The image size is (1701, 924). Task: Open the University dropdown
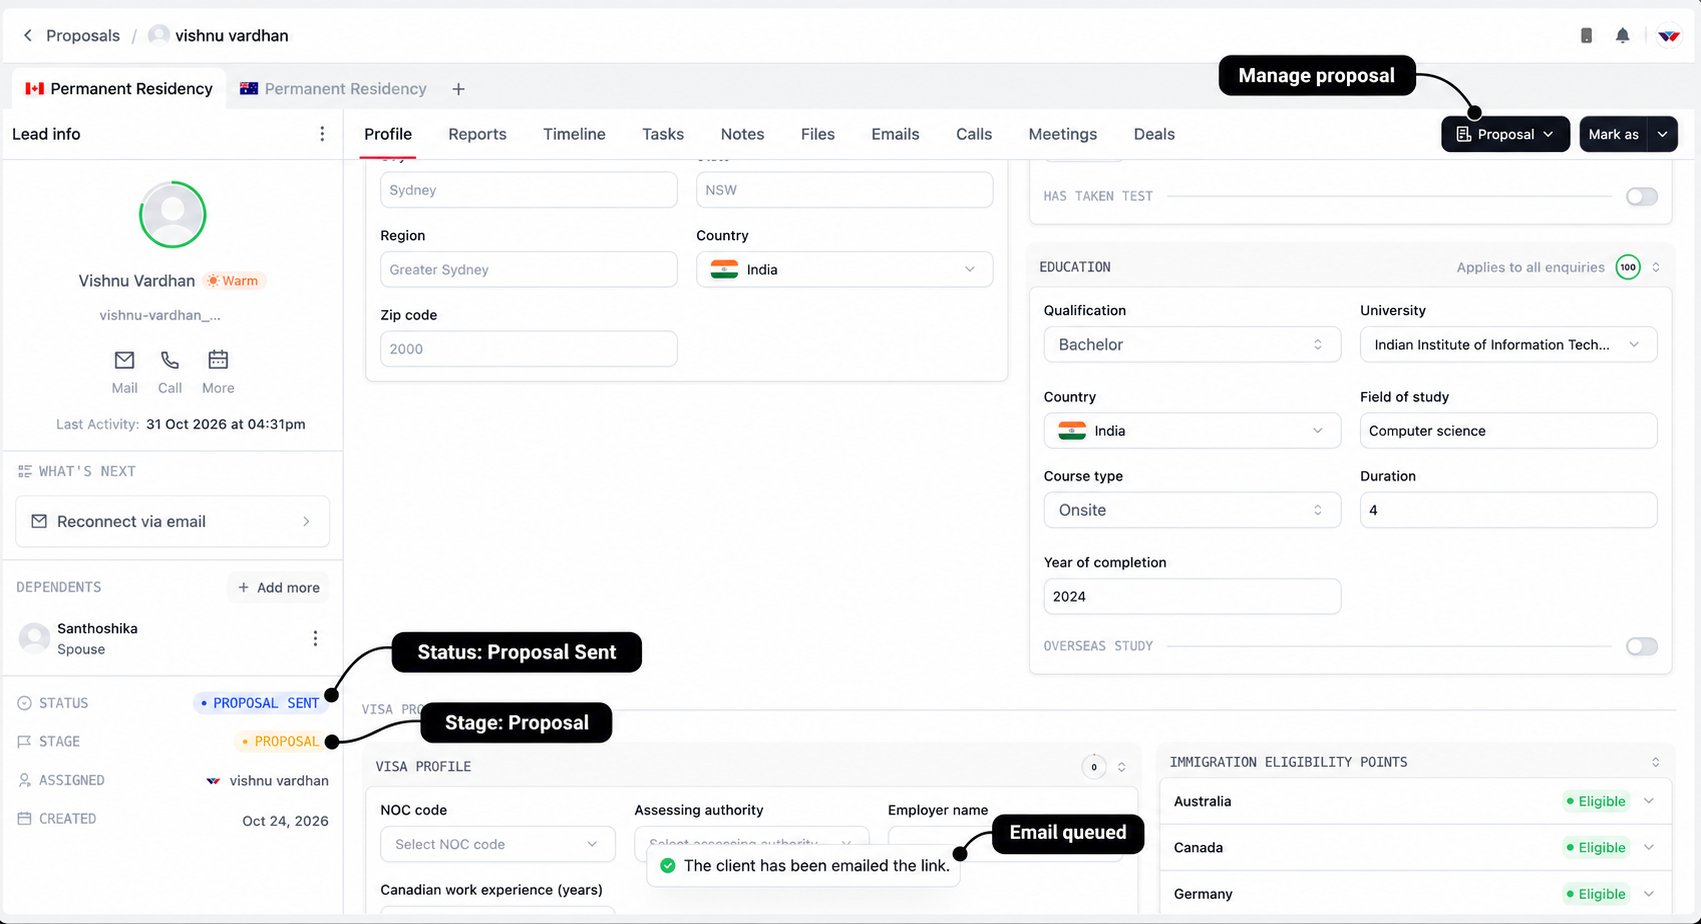click(1508, 345)
